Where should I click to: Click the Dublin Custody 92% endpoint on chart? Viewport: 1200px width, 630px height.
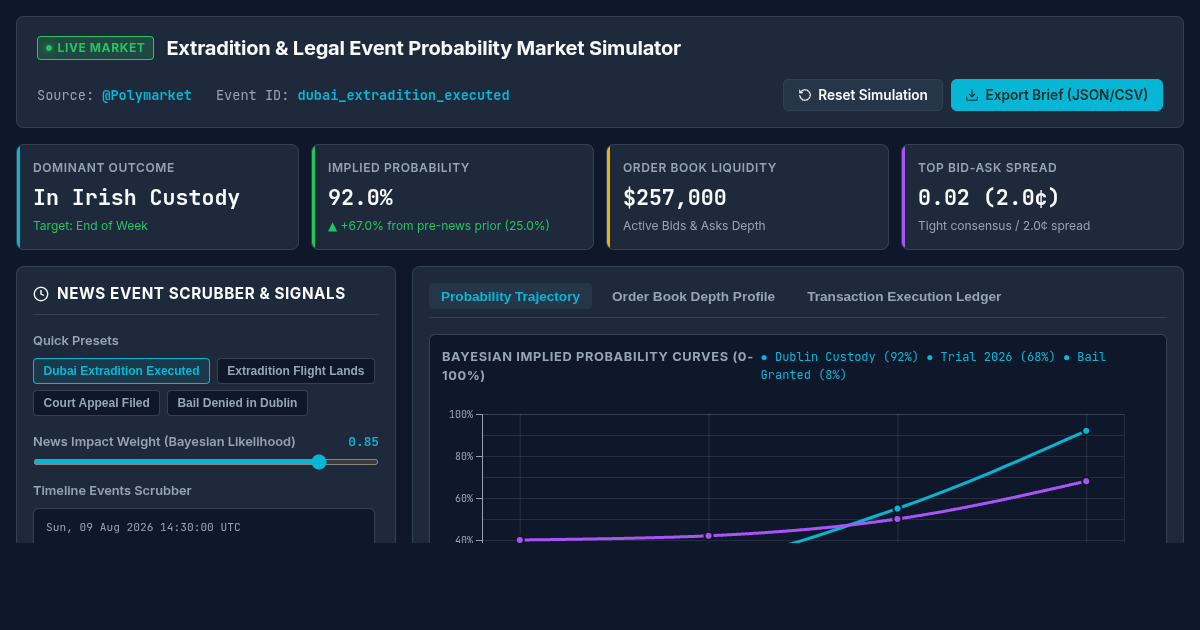pyautogui.click(x=1086, y=431)
